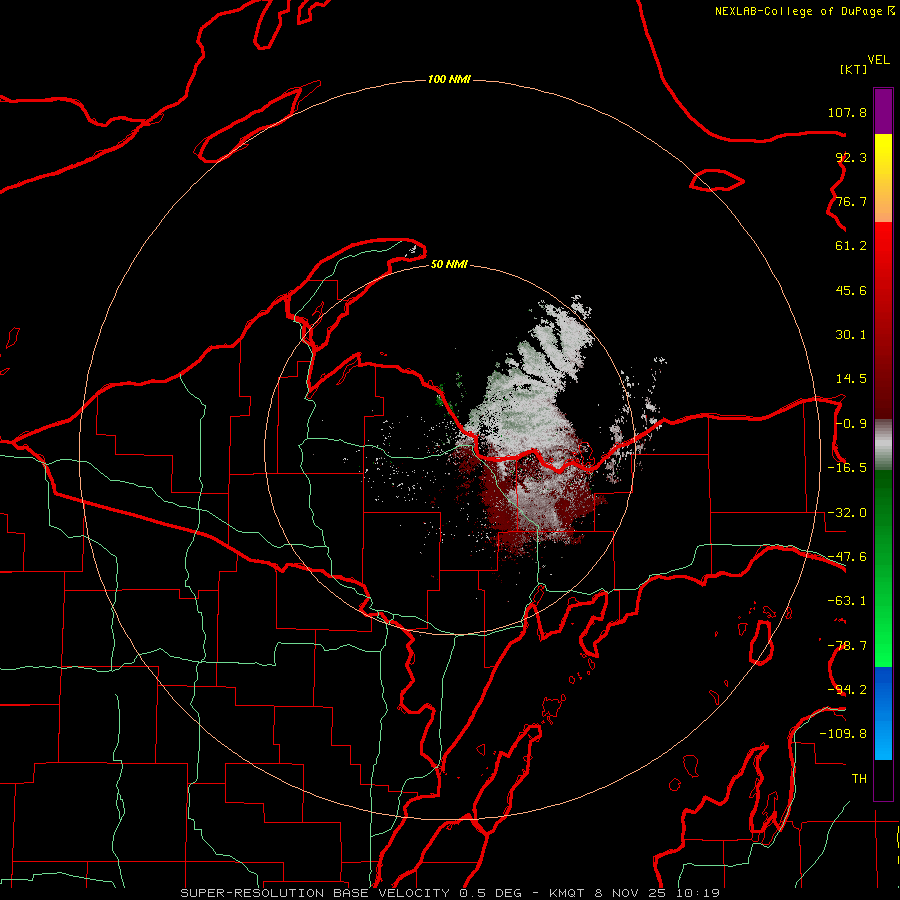Click the -16.5 legend value
Viewport: 900px width, 900px height.
point(847,468)
